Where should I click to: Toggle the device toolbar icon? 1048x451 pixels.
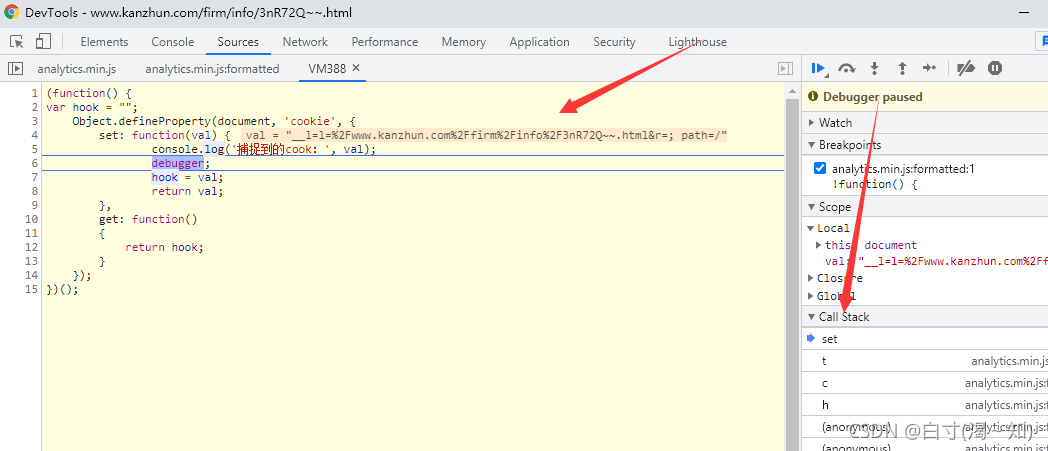point(43,41)
